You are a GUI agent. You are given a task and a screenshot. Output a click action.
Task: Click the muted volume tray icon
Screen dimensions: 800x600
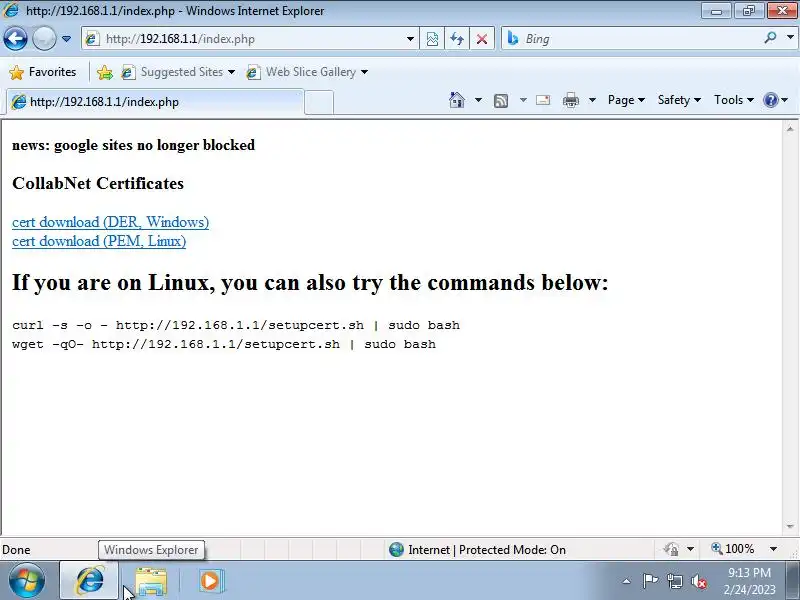click(x=698, y=581)
